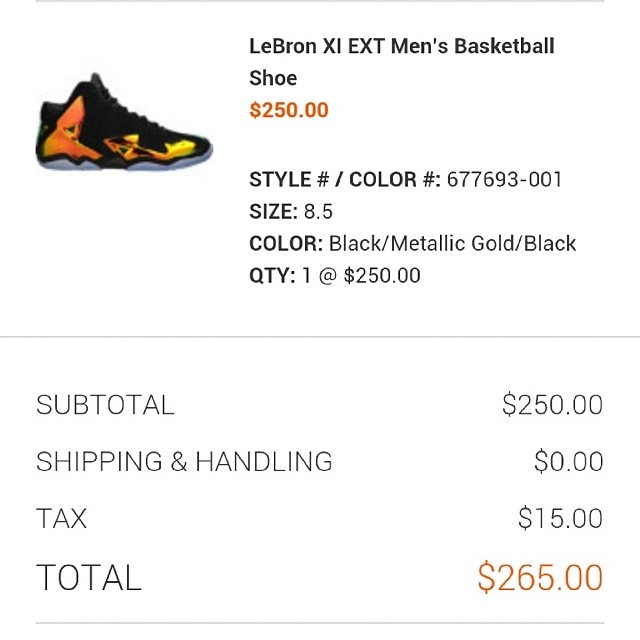Click the QTY label text
Screen dimensions: 640x640
(272, 276)
